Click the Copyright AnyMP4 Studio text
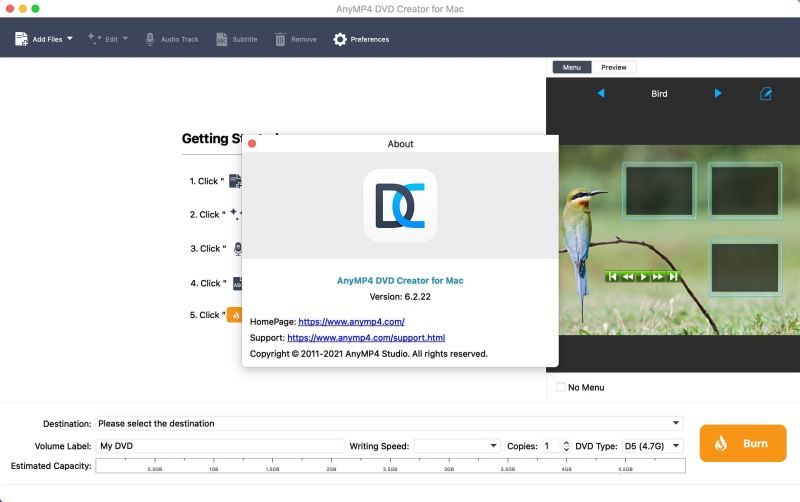 coord(368,354)
